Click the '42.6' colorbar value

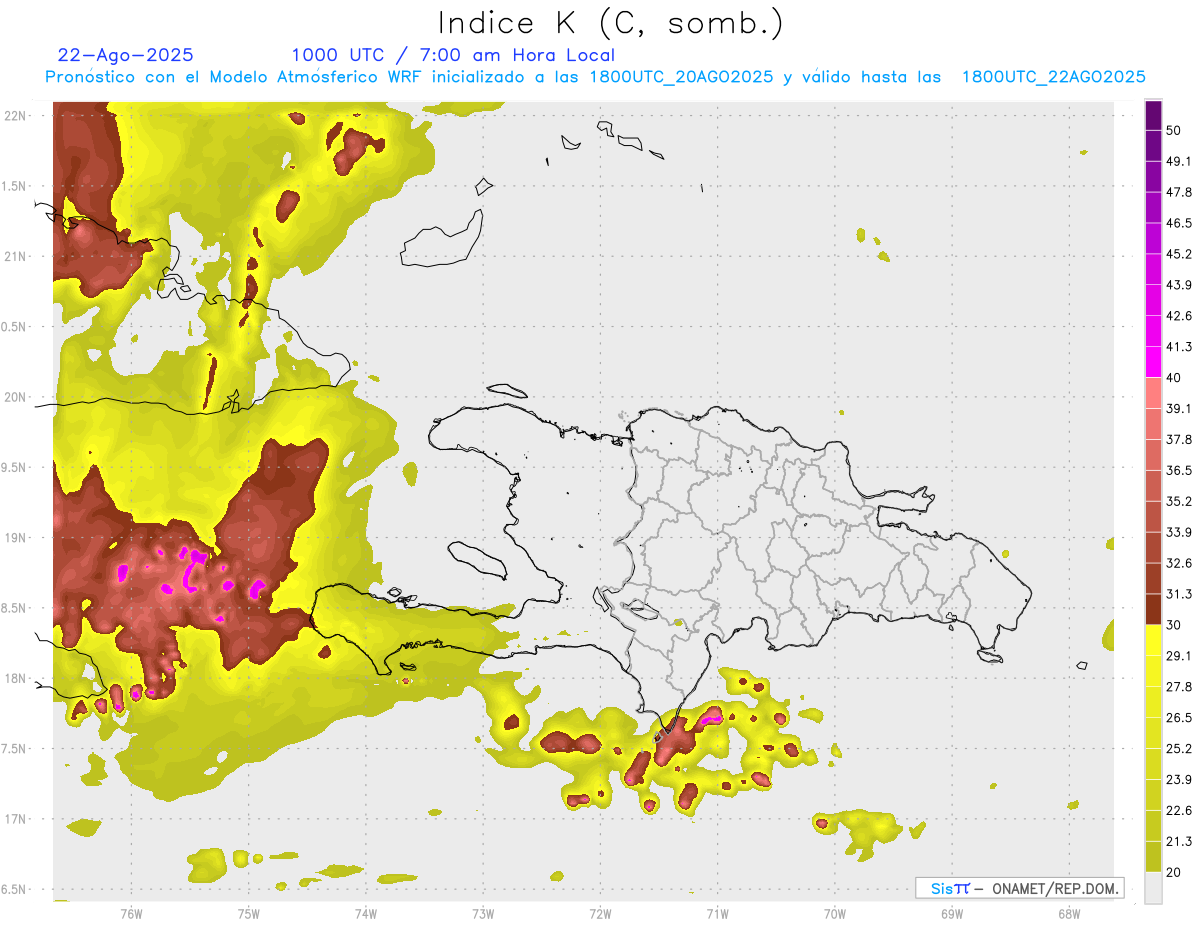tap(1179, 316)
